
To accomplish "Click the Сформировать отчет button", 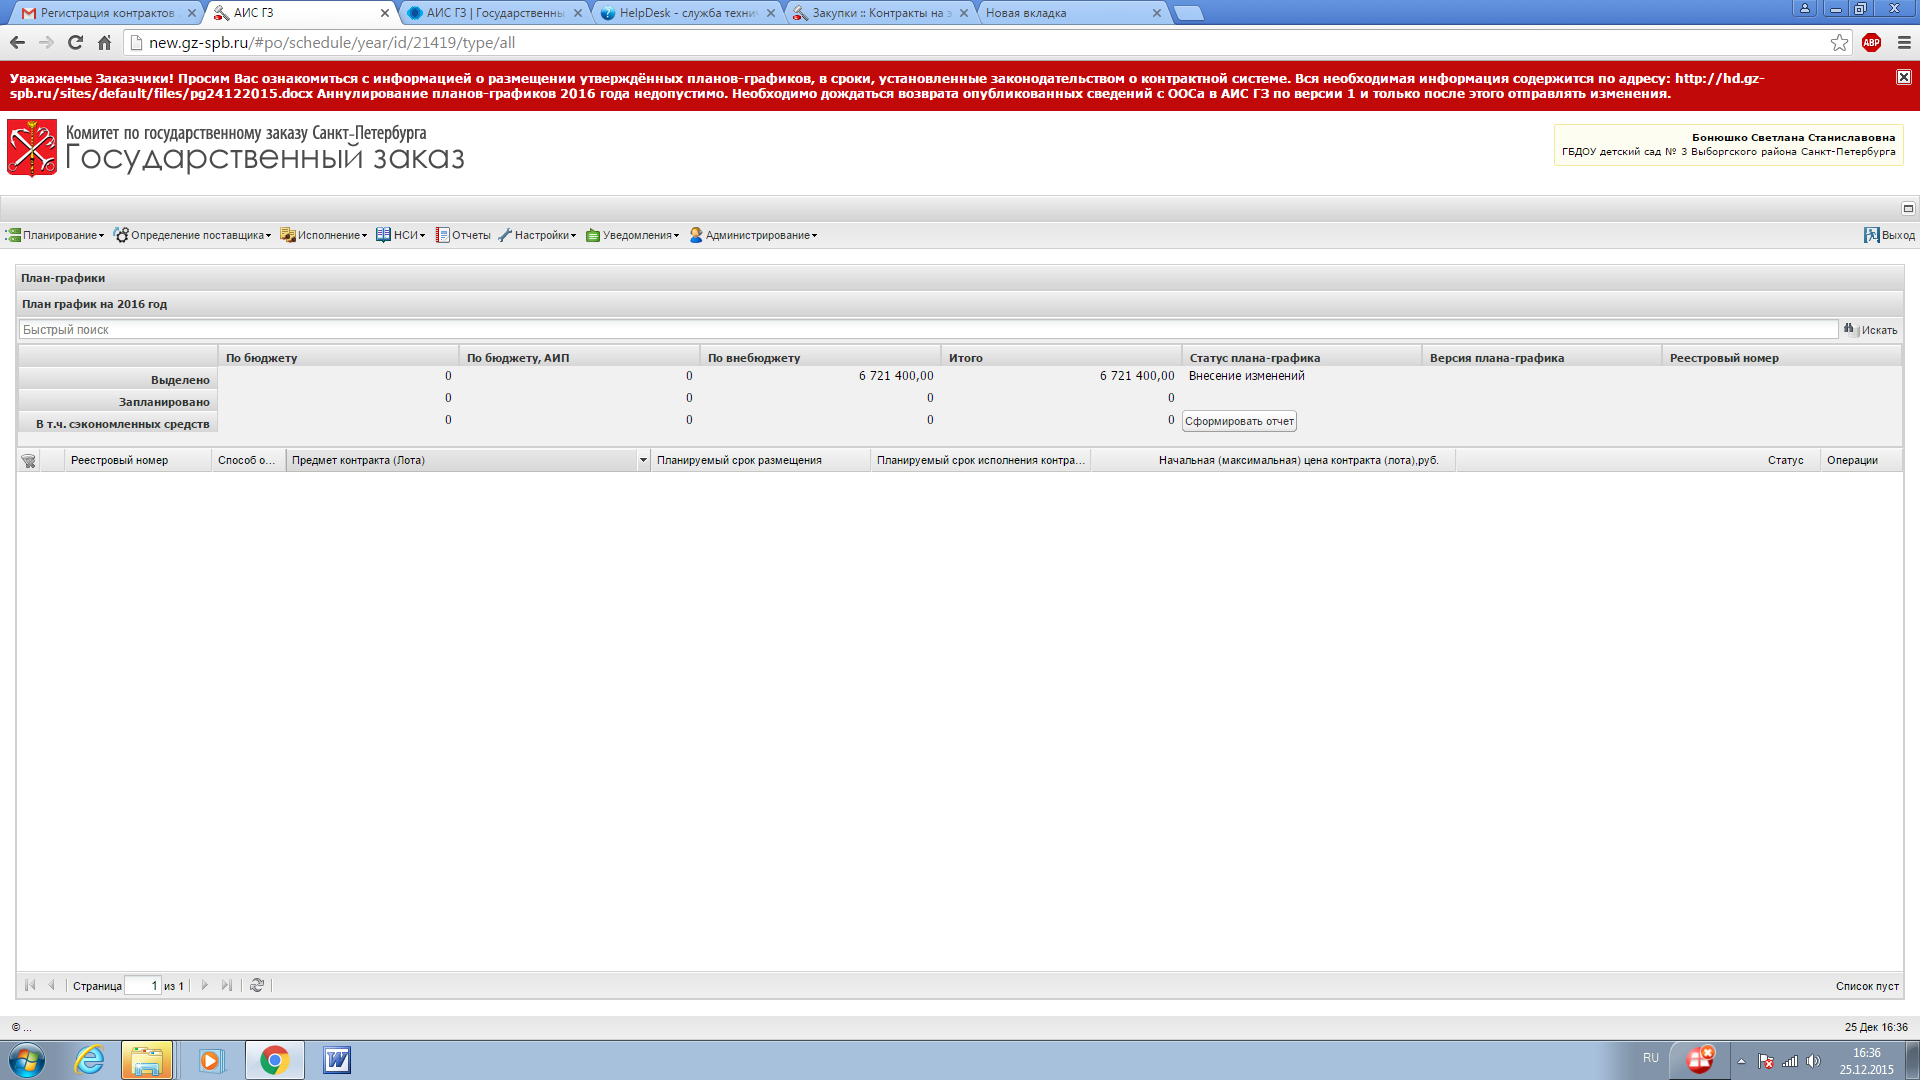I will click(1239, 421).
